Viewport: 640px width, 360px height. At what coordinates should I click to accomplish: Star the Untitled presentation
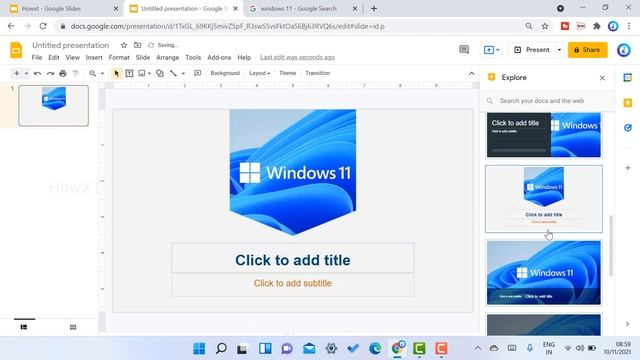[x=124, y=45]
